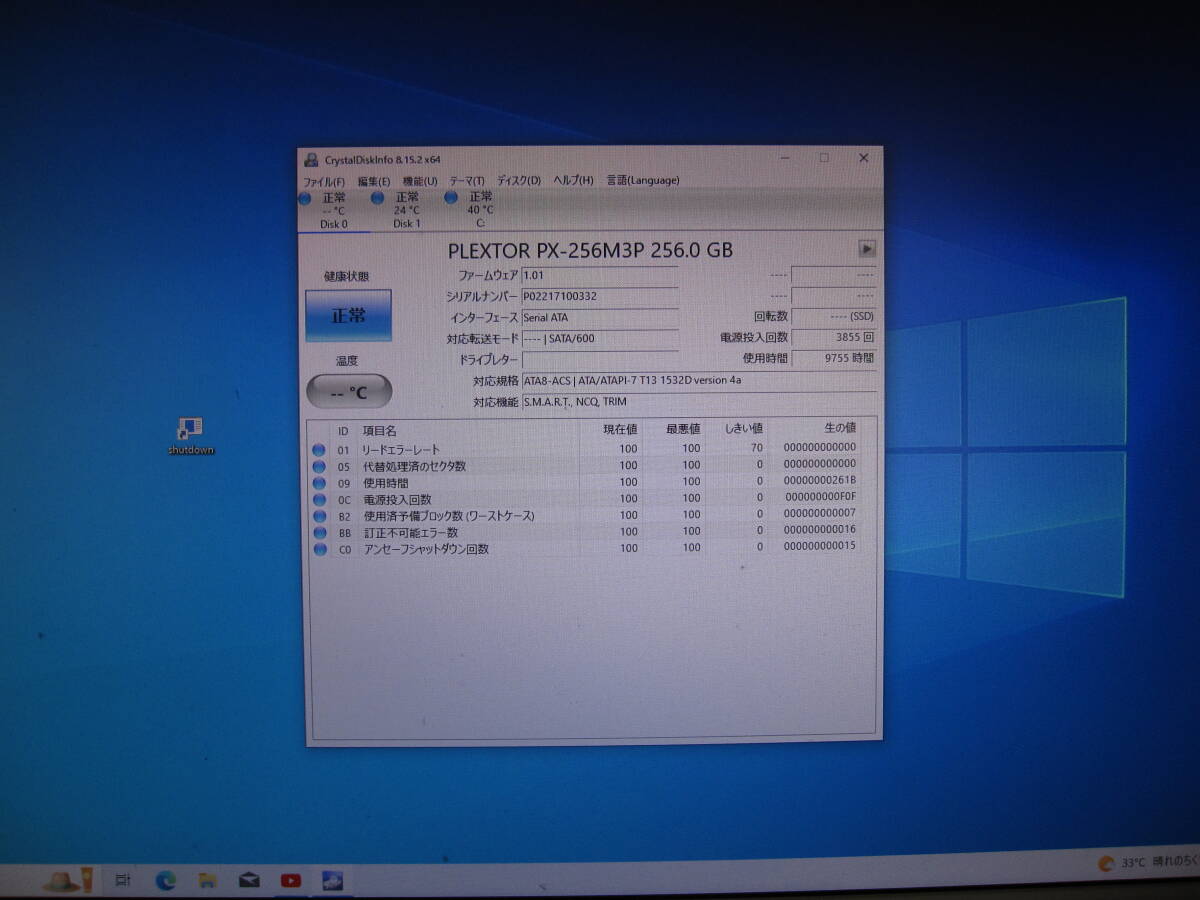Click raw value 000000000F0F
The width and height of the screenshot is (1200, 900).
tap(821, 497)
